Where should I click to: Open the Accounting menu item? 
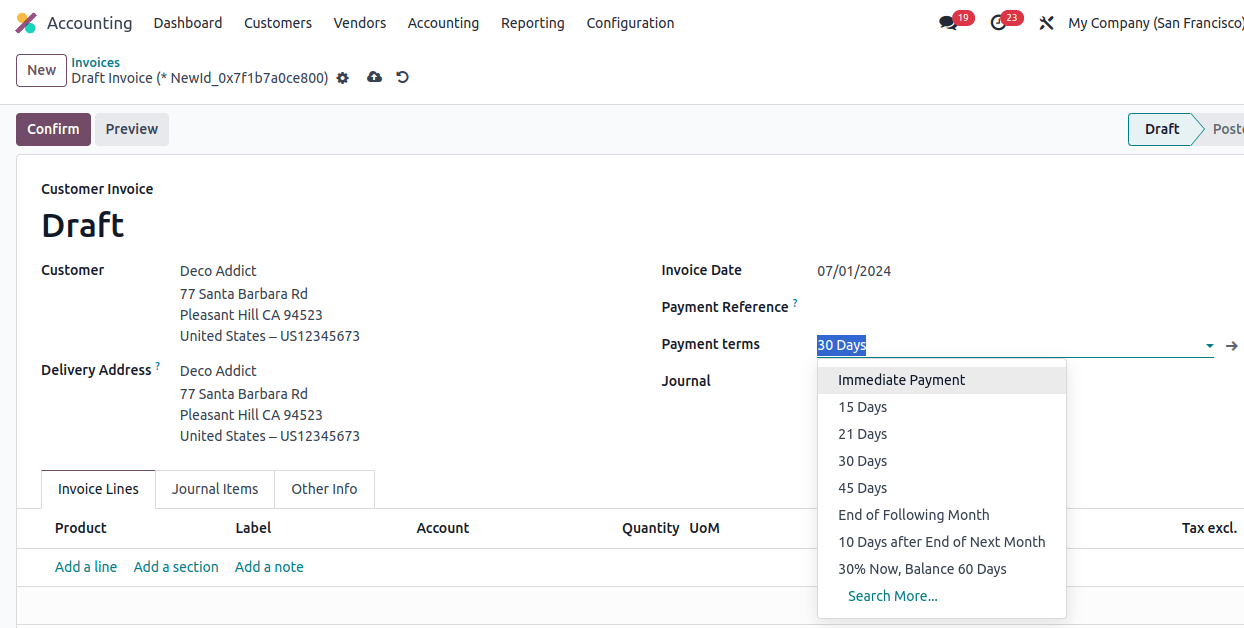[x=443, y=23]
